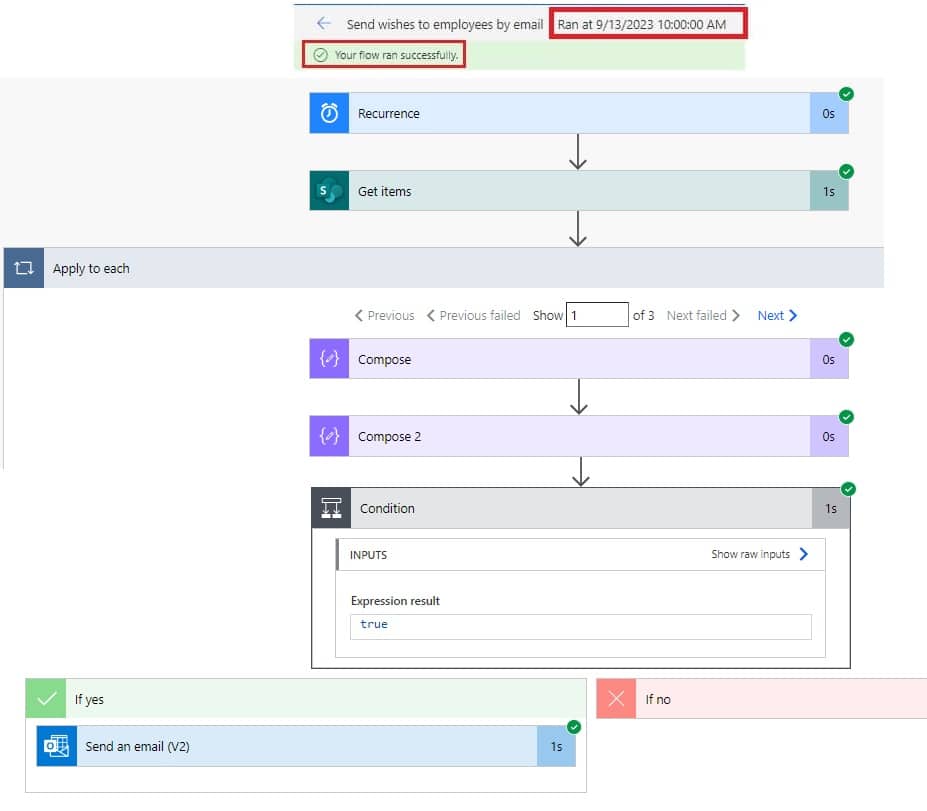Expand the Compose 2 action card
Screen dimensions: 927x811
pos(579,436)
